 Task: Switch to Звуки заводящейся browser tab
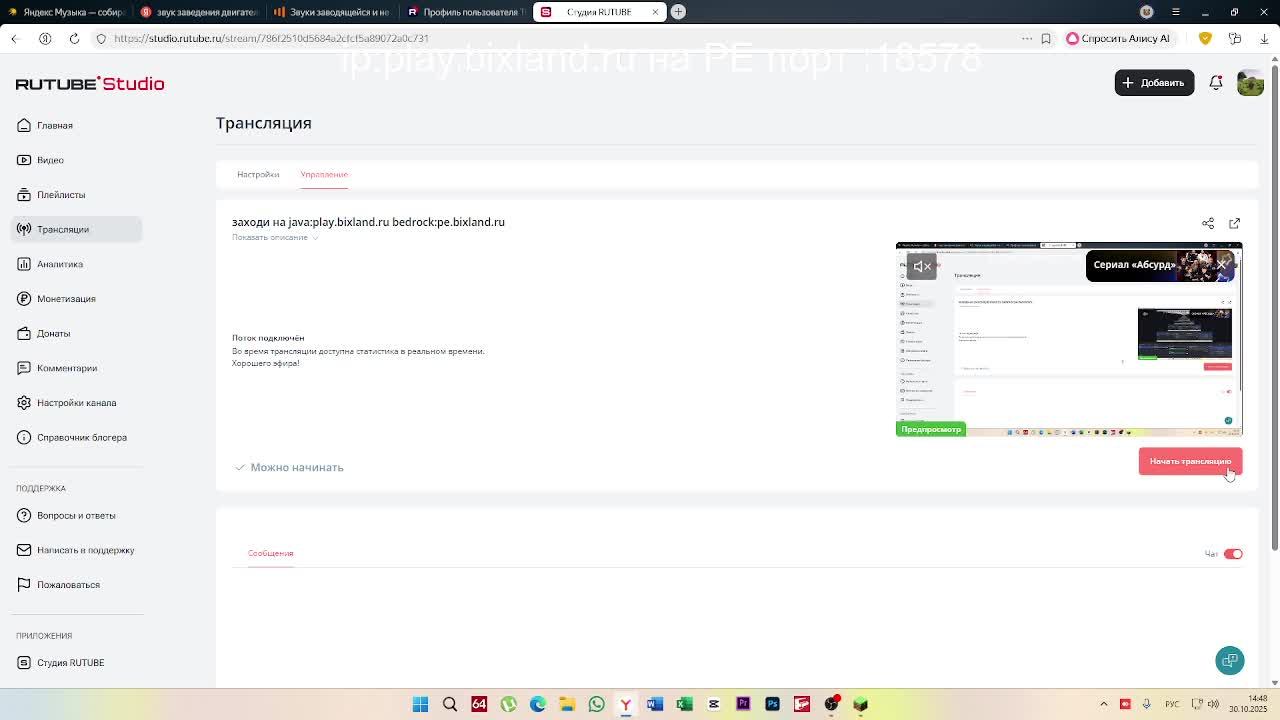click(331, 12)
